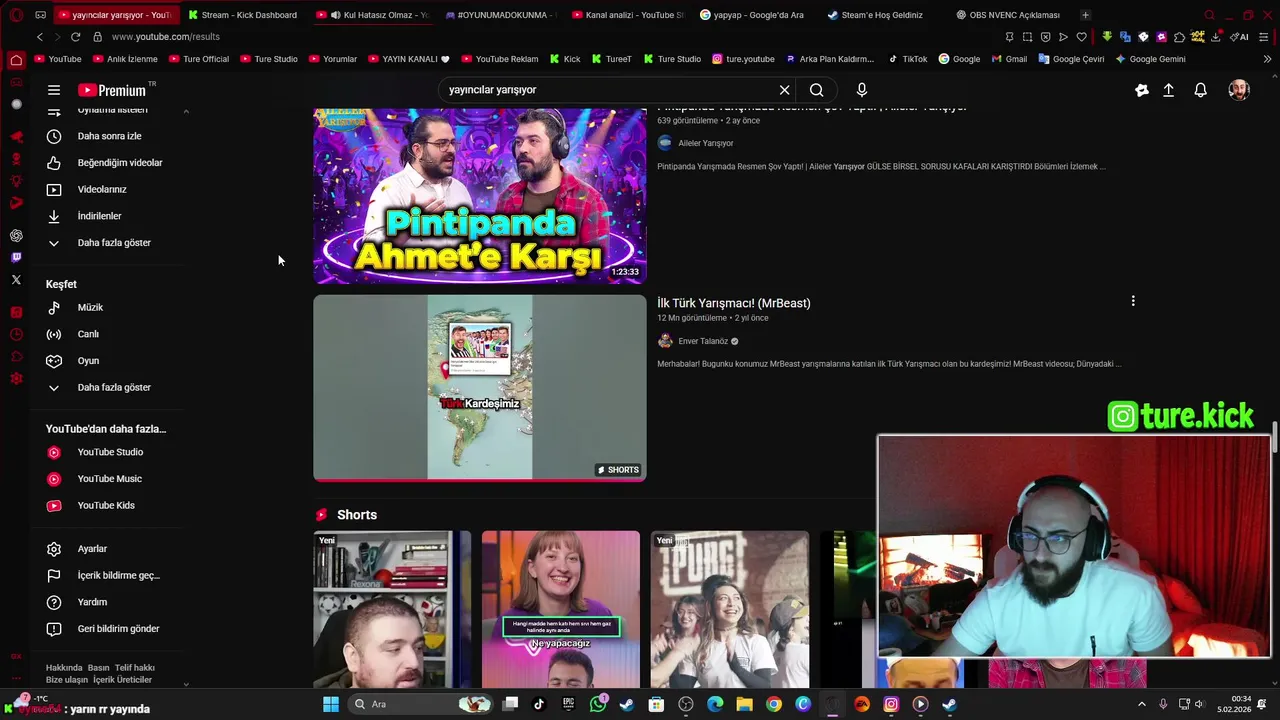The width and height of the screenshot is (1280, 720).
Task: Switch to 'Kul Hatasız Olmaz' tab
Action: pos(376,15)
